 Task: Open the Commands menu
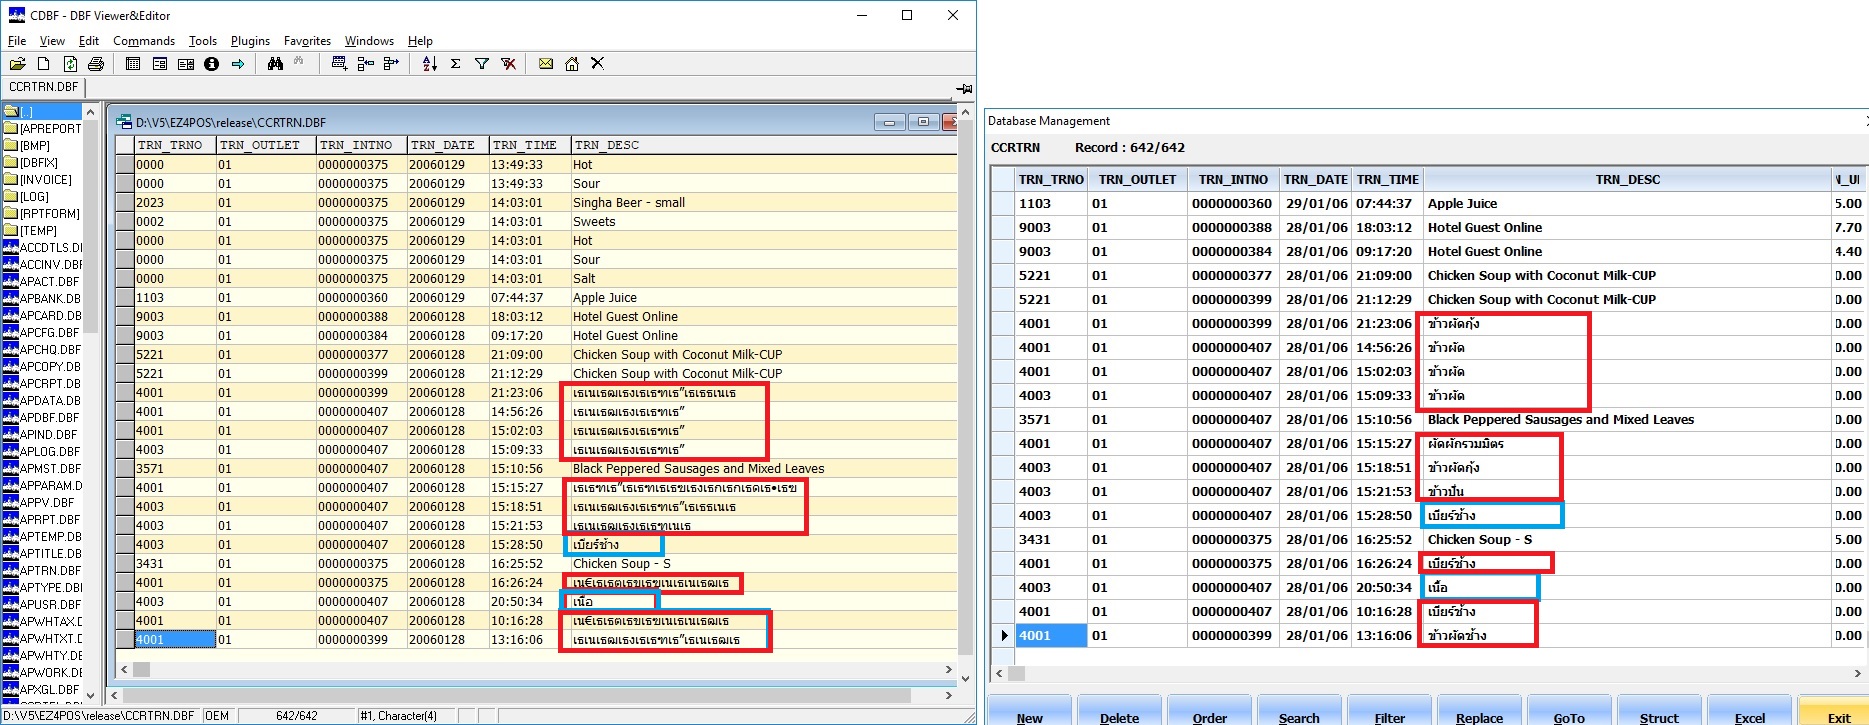coord(144,41)
